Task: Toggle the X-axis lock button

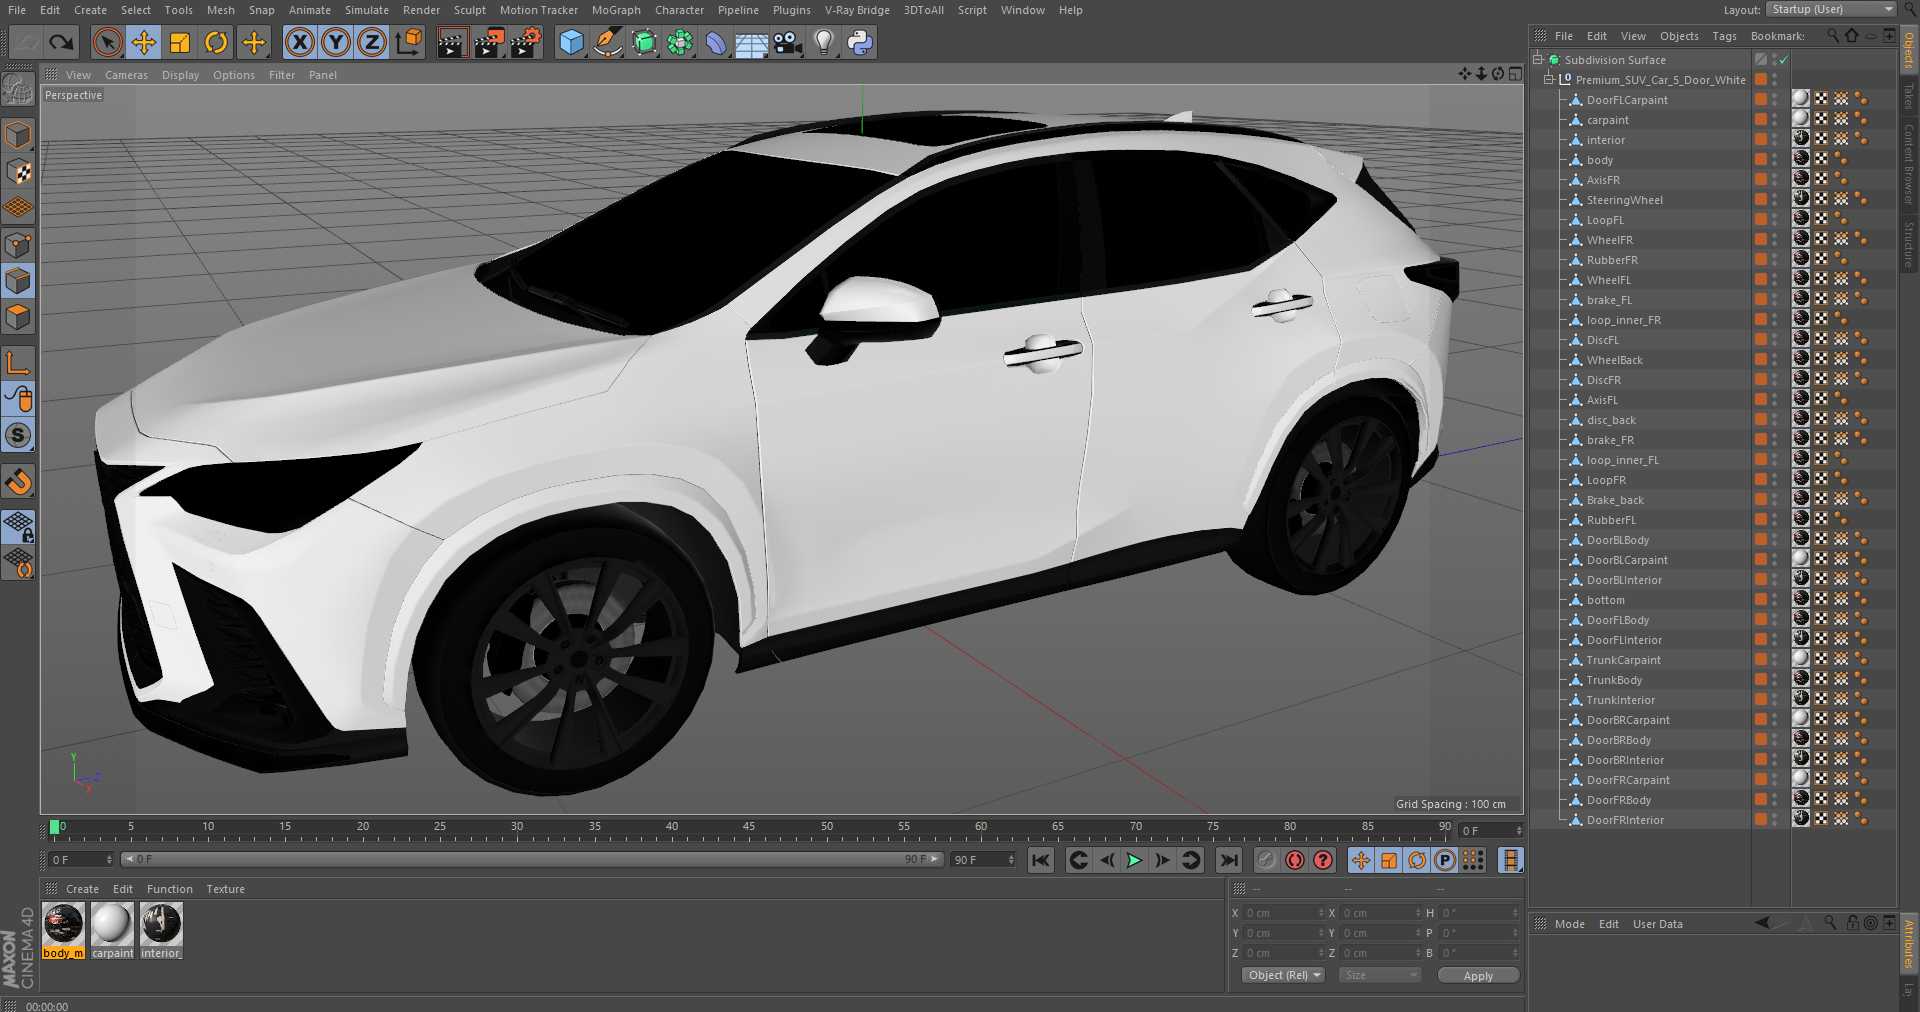Action: pos(299,42)
